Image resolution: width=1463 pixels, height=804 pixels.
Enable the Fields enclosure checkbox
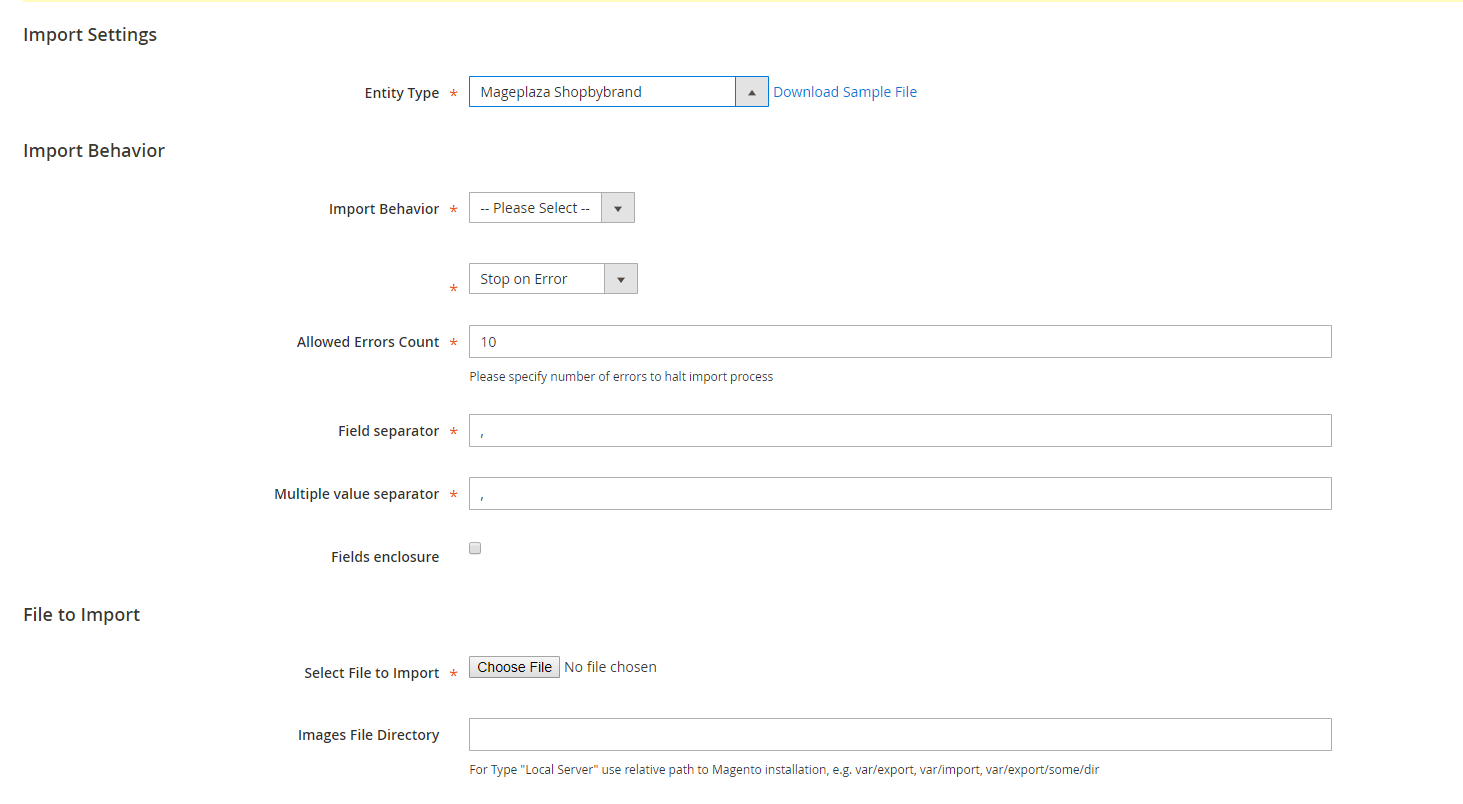click(475, 548)
